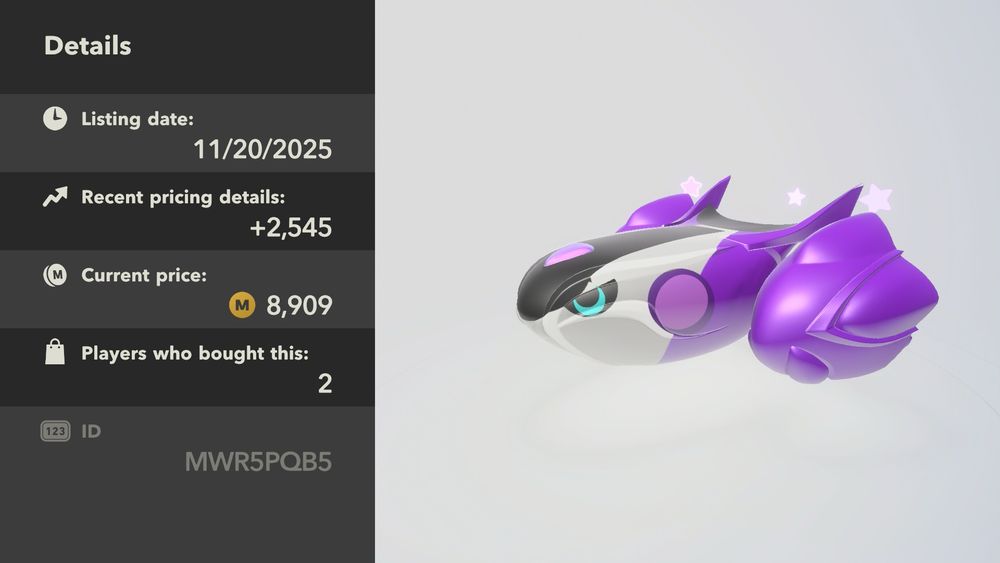Click the gold M coin next to 8,909
Viewport: 1000px width, 563px height.
click(x=242, y=305)
